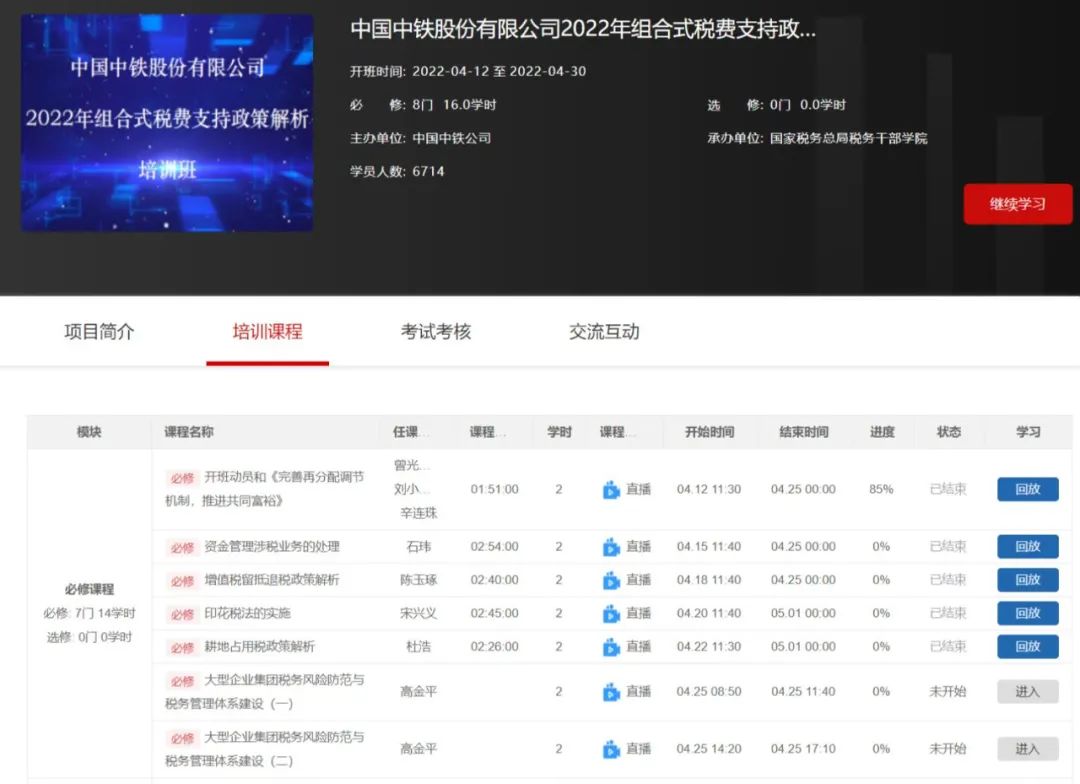Click the 直播 live icon for 开班动员 course
Image resolution: width=1080 pixels, height=784 pixels.
(x=613, y=489)
